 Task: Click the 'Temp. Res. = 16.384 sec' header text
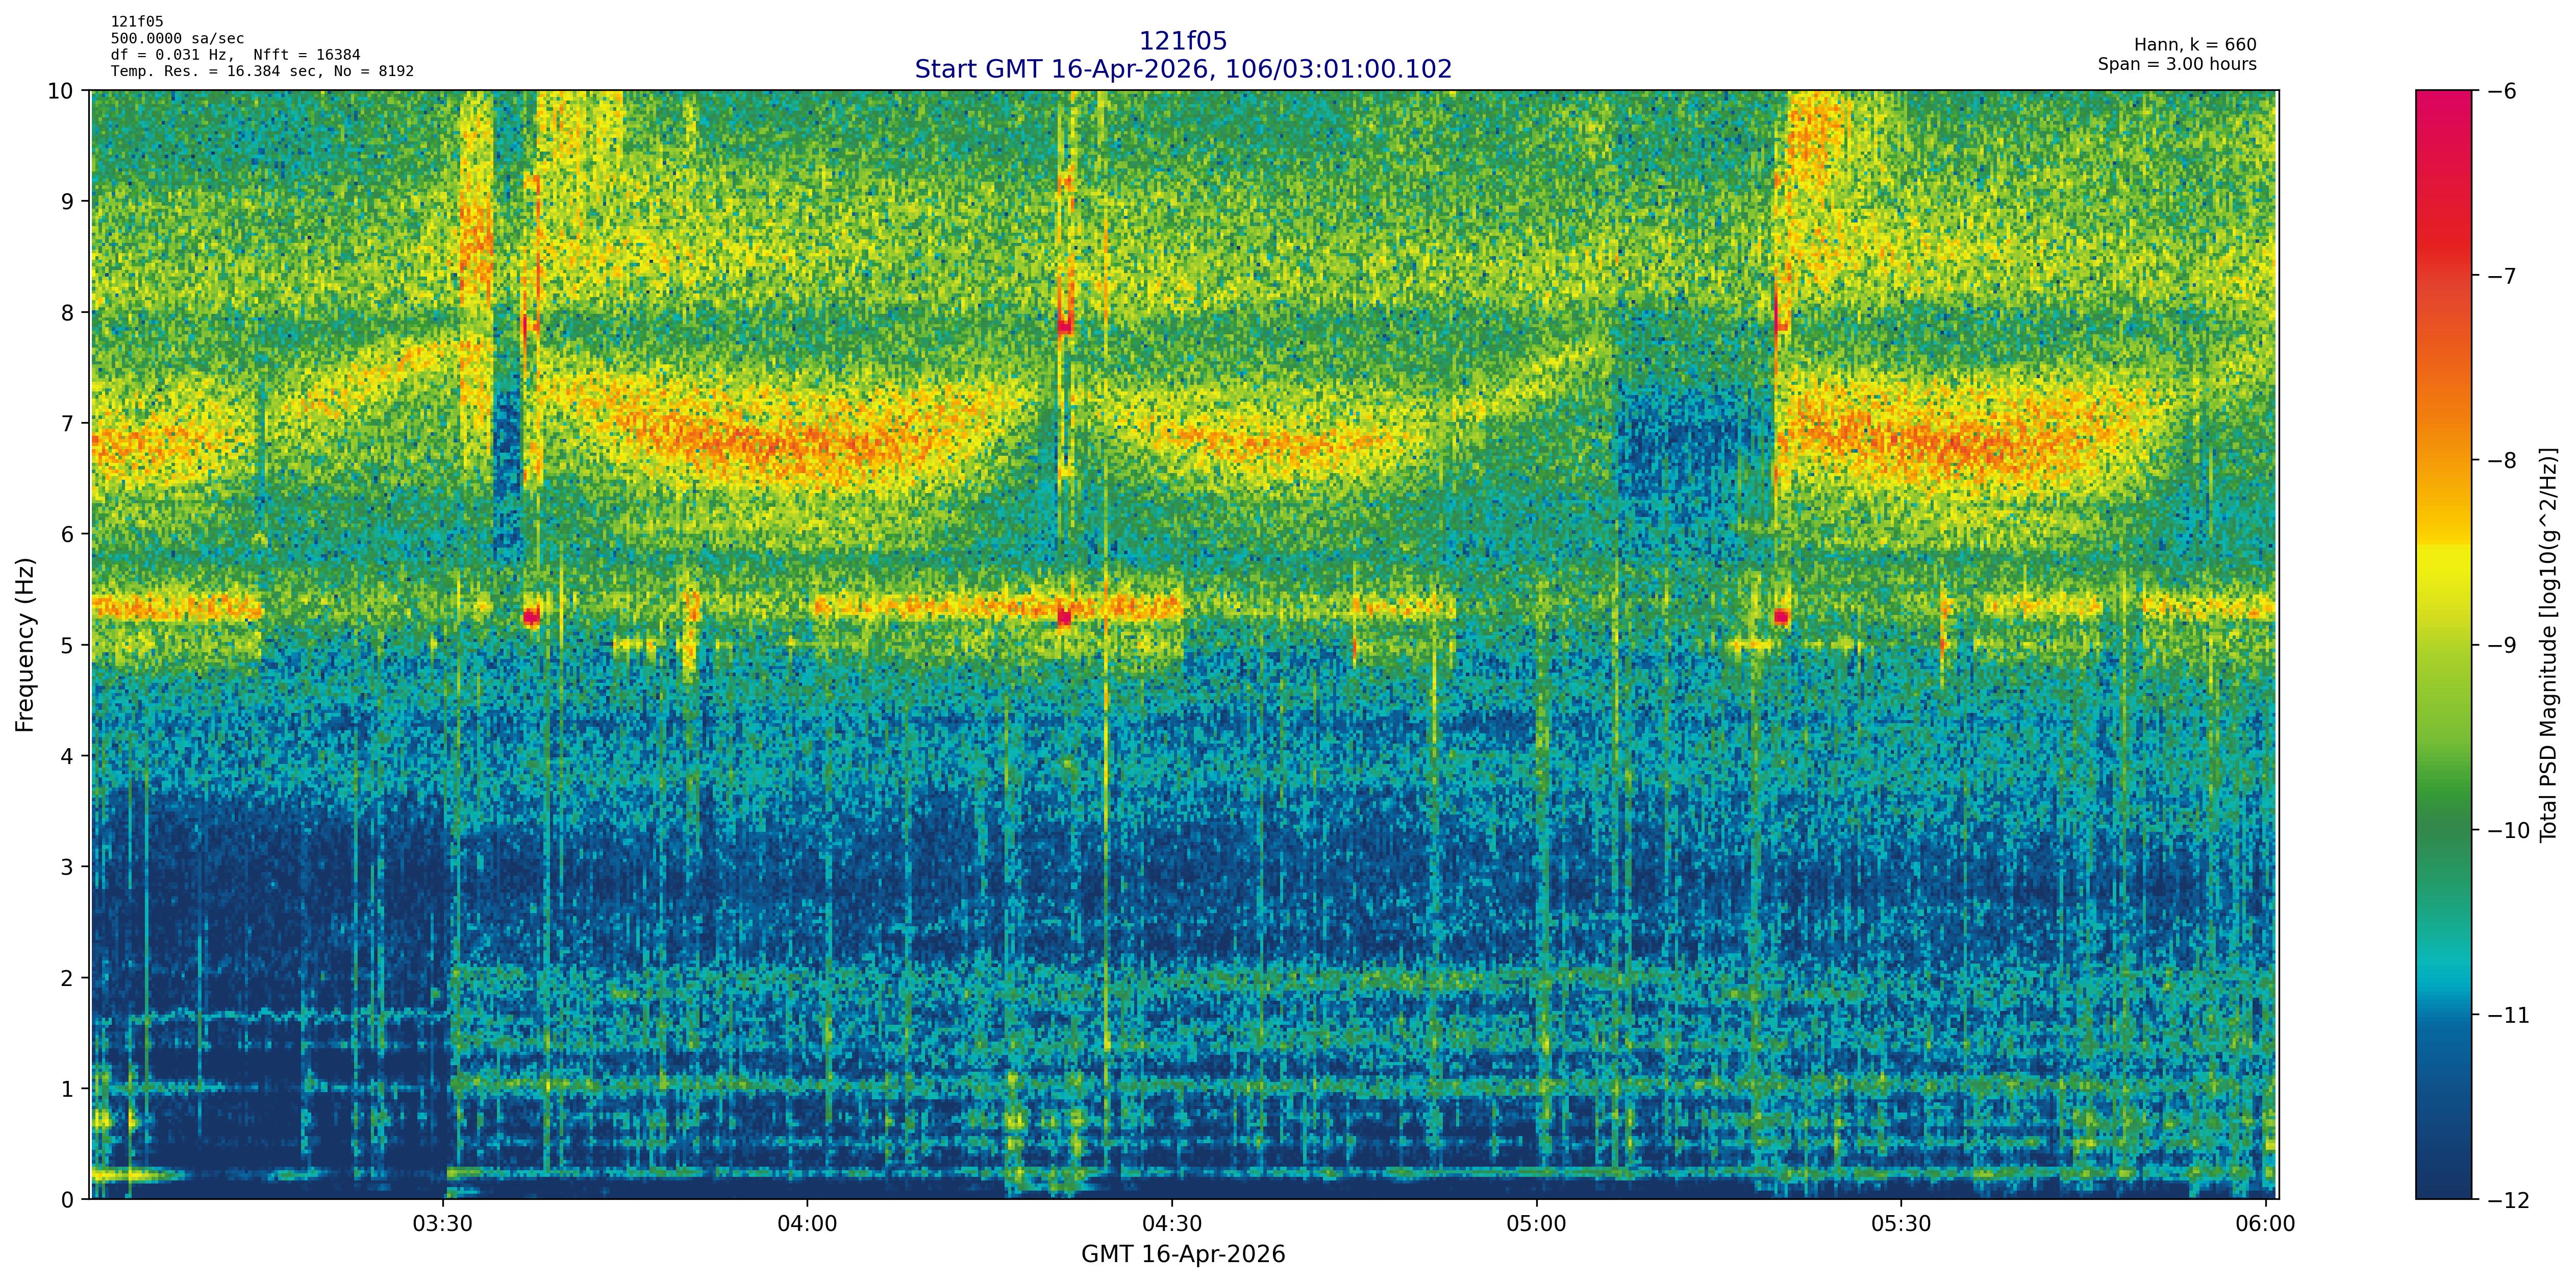click(215, 71)
